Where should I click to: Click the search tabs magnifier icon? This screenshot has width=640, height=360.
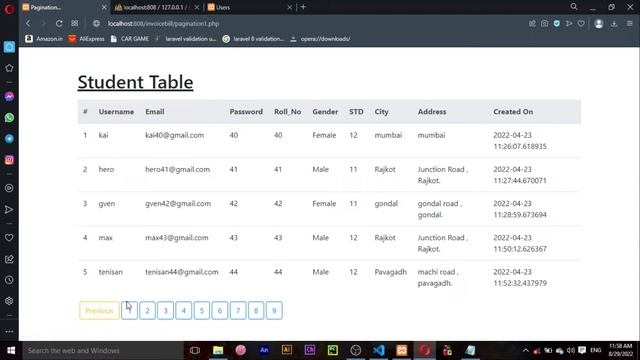click(x=574, y=7)
